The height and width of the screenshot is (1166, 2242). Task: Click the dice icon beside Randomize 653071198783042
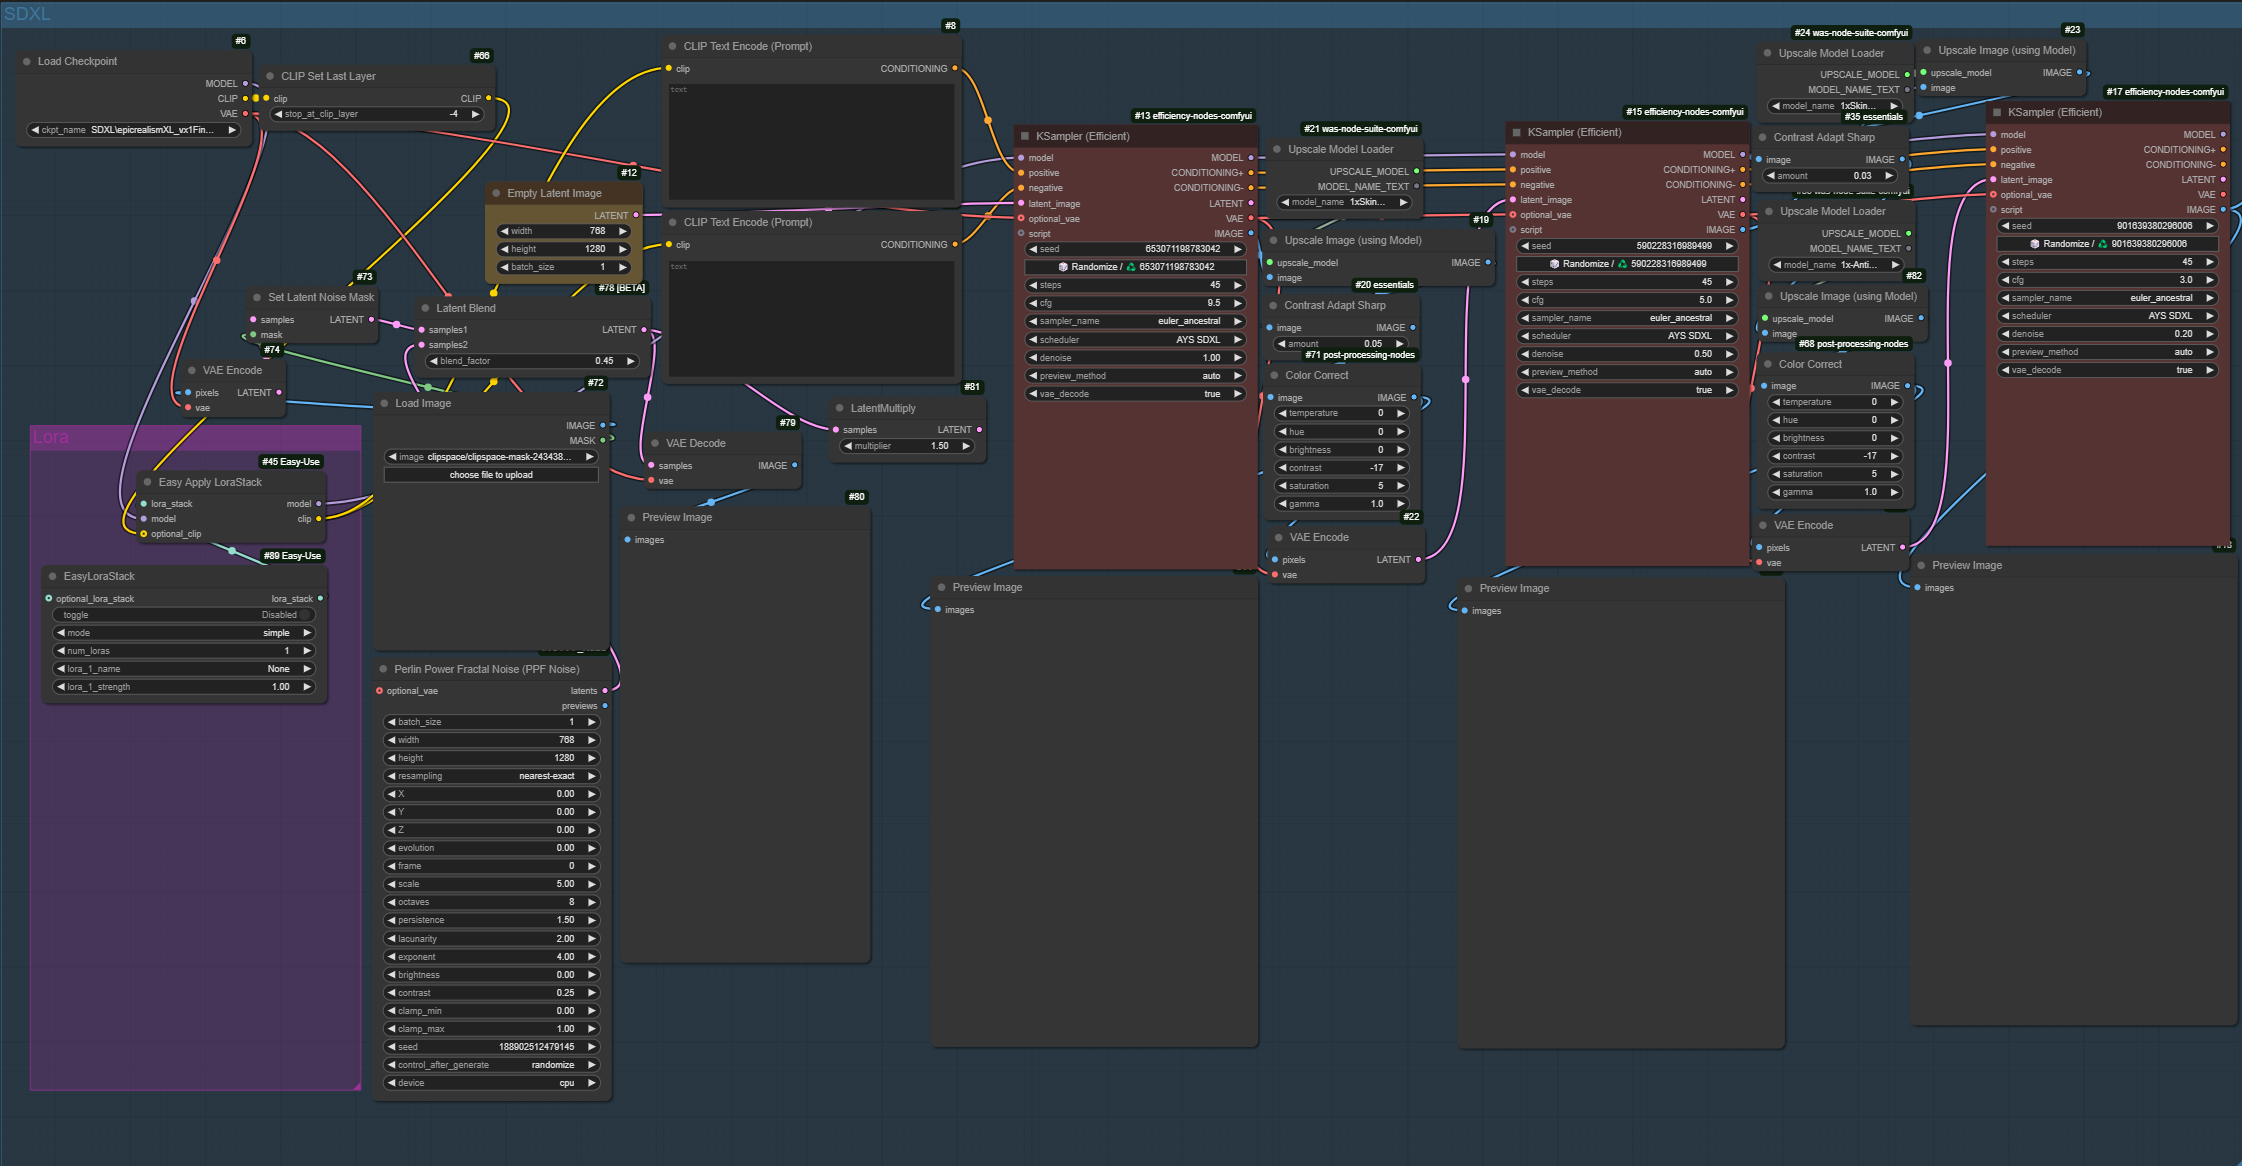click(1063, 267)
